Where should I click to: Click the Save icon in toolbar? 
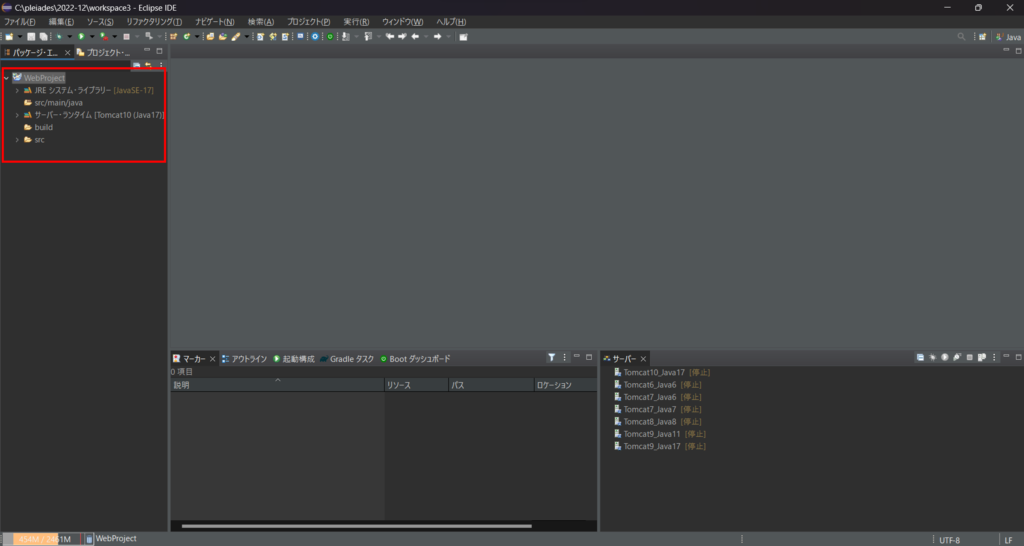point(31,37)
